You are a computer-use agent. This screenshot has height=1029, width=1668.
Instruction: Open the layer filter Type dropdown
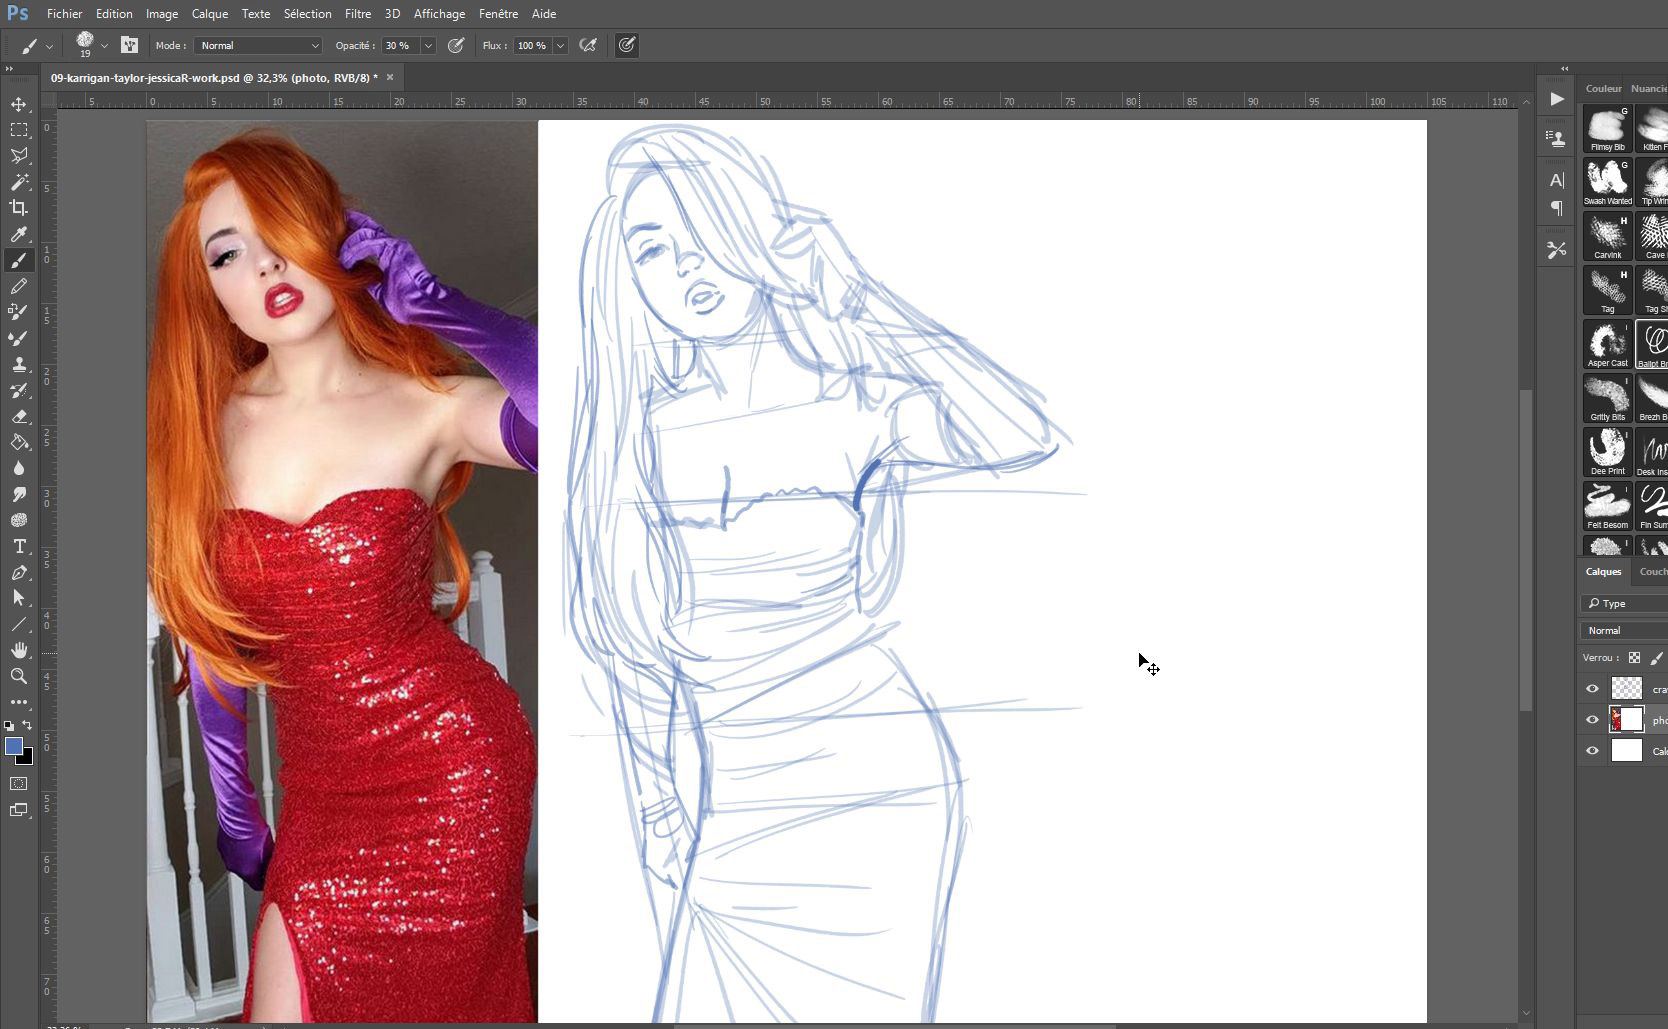(1624, 603)
